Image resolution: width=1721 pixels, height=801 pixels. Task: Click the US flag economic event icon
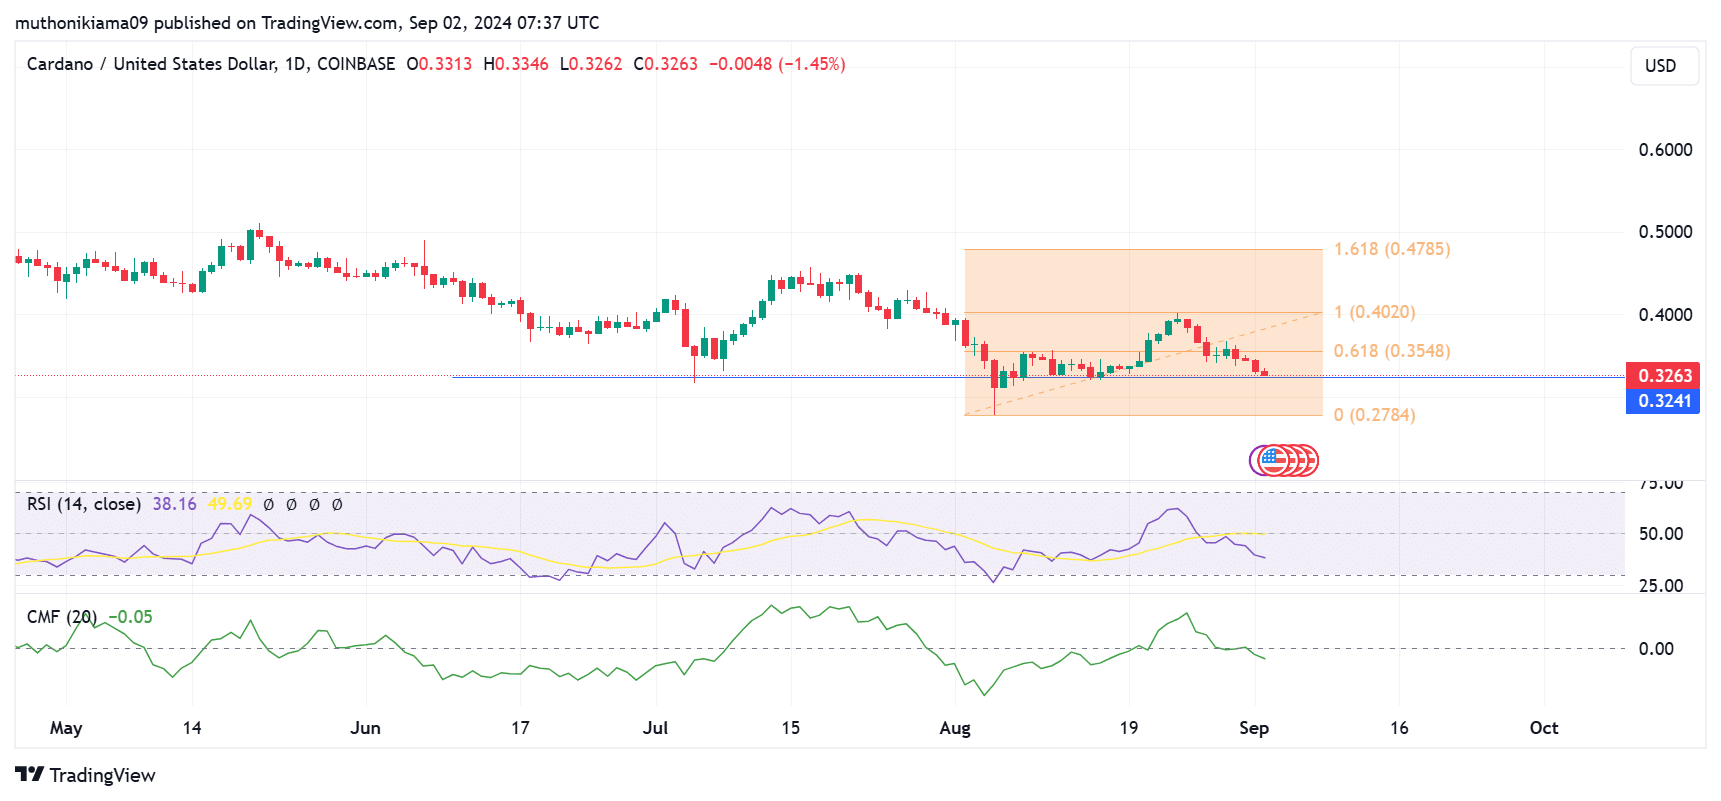[x=1273, y=460]
